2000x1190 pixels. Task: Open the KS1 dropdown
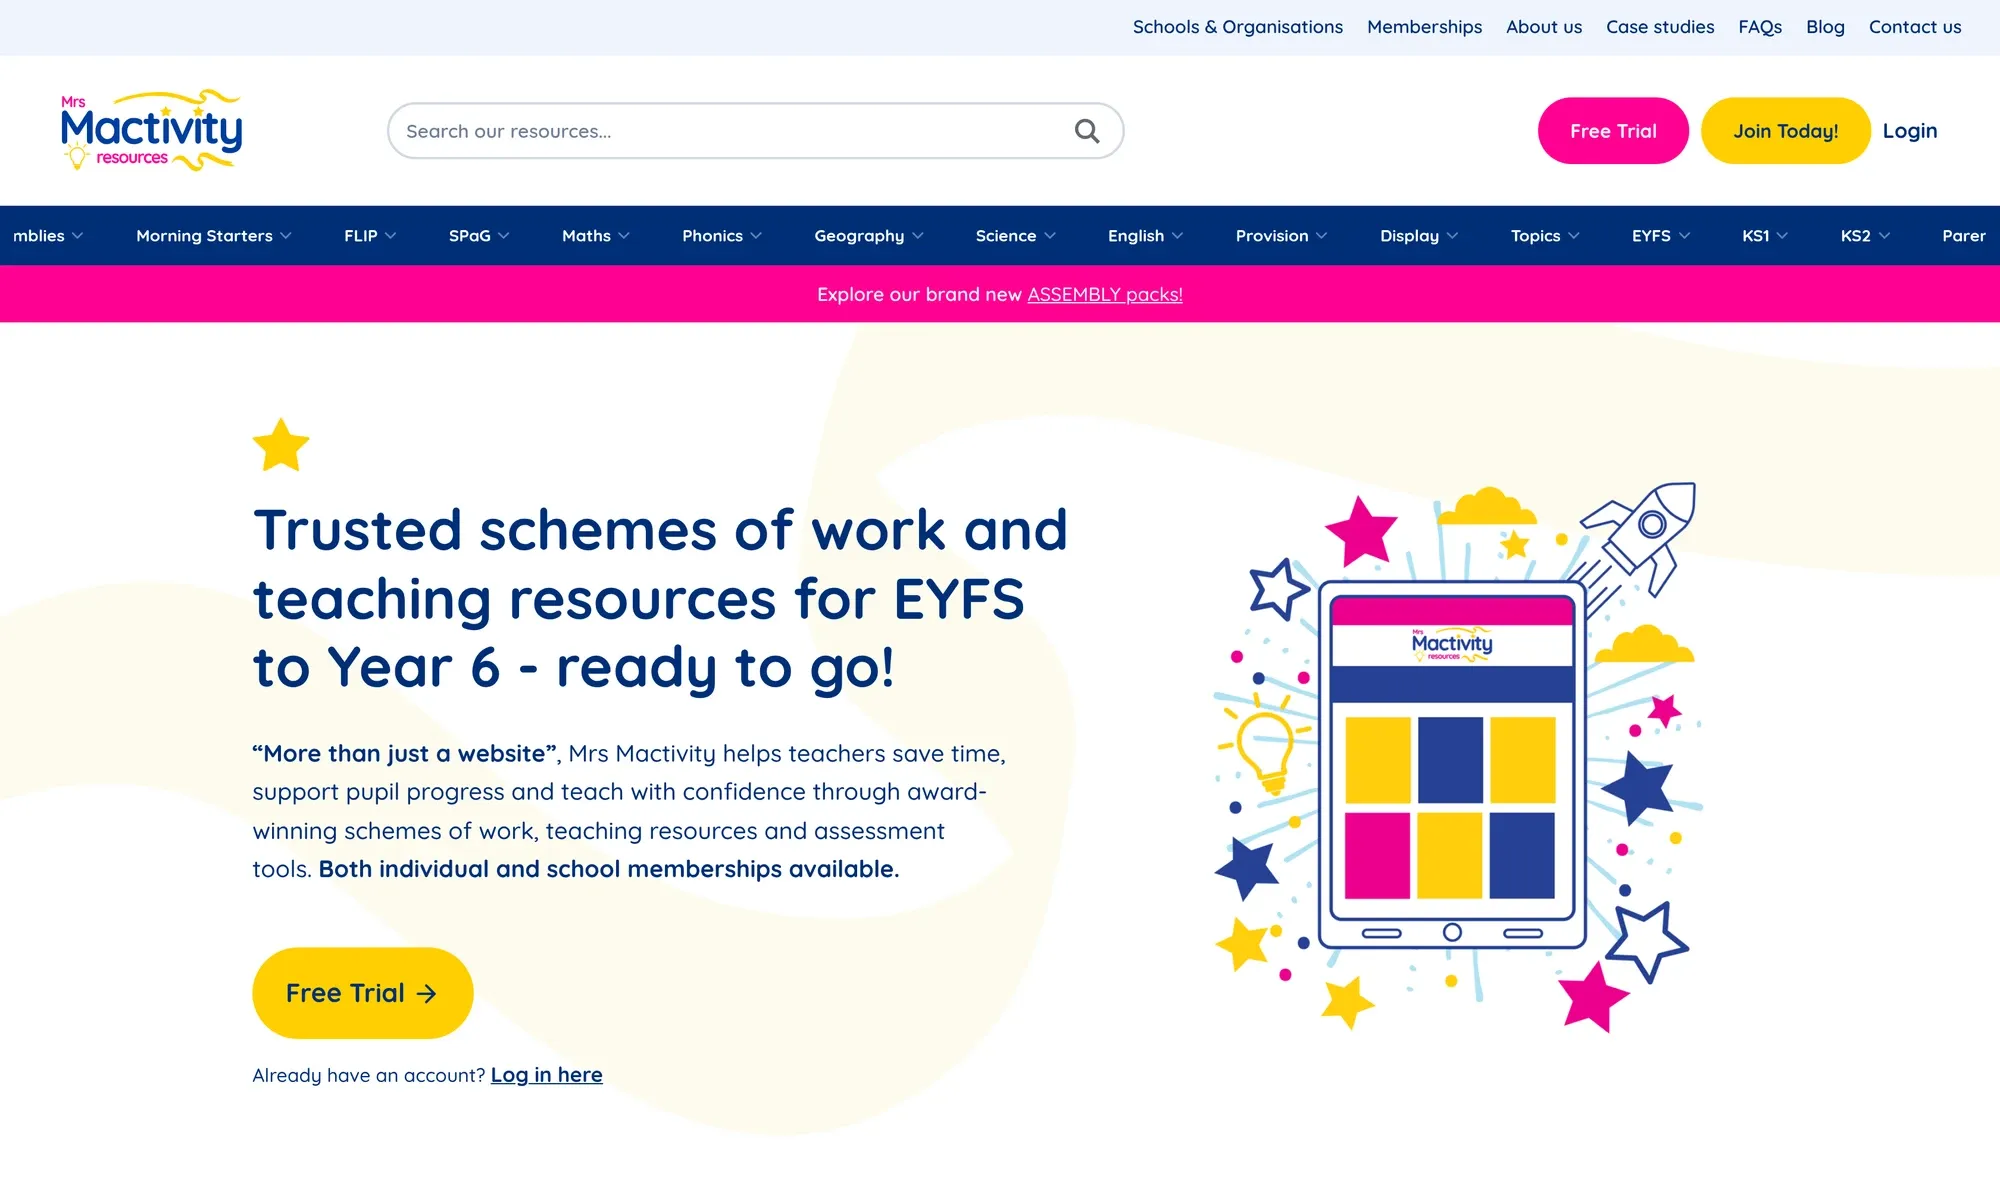point(1765,236)
